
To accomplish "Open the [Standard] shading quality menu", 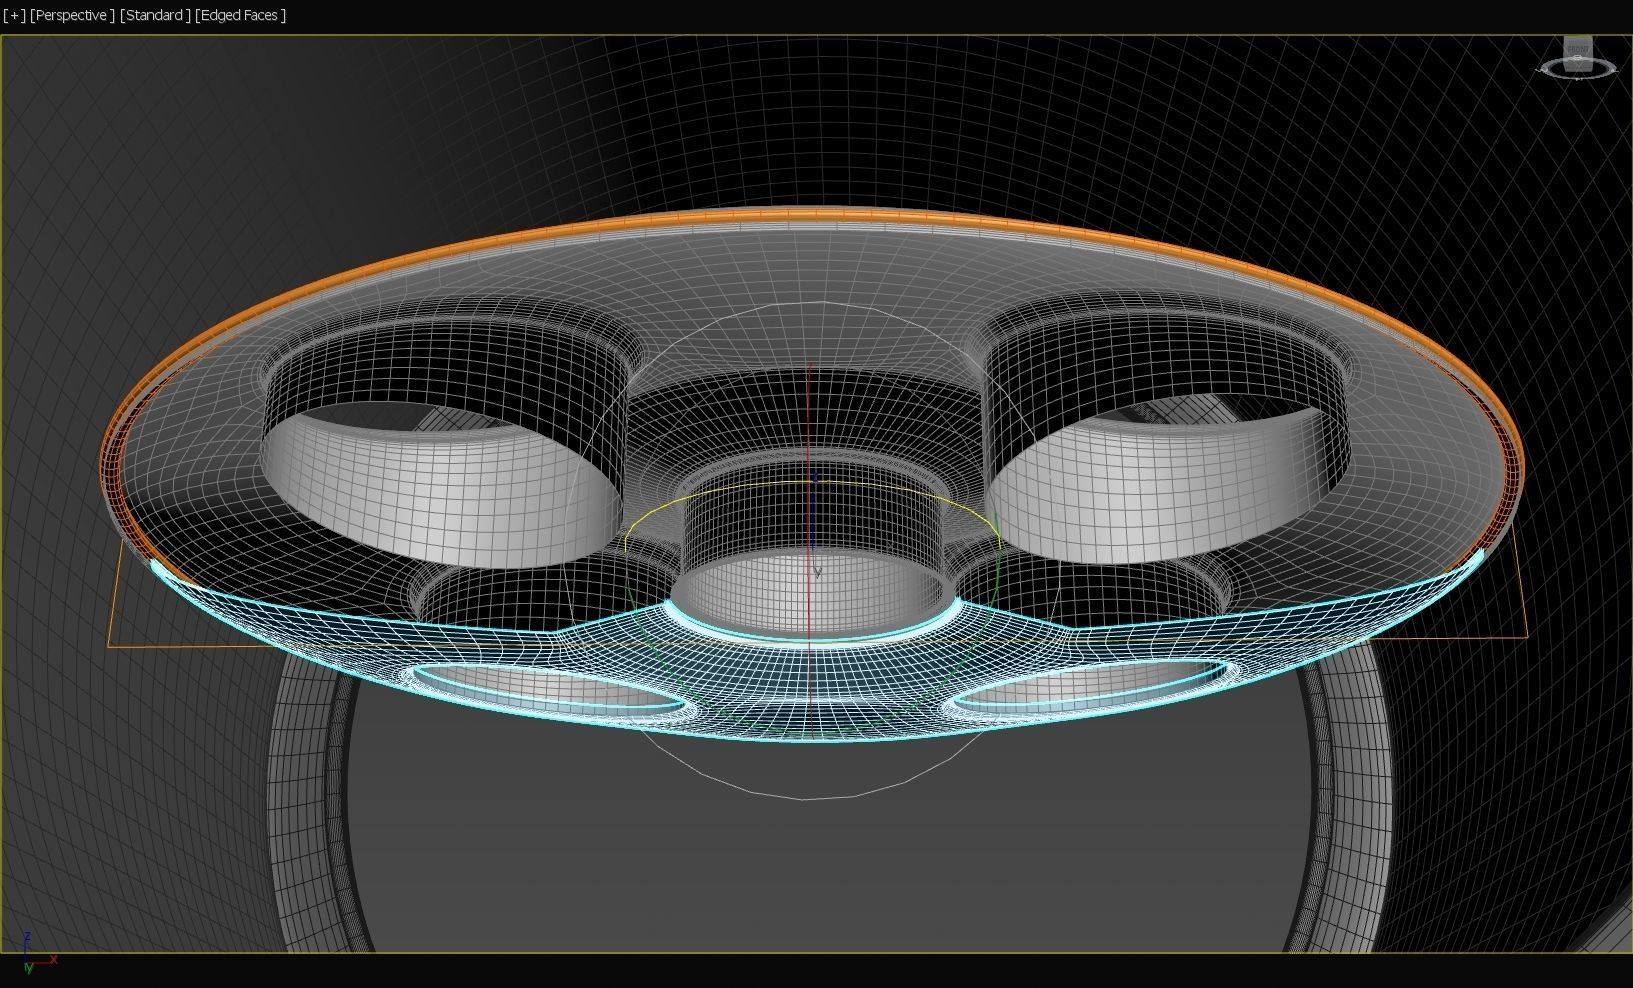I will pyautogui.click(x=155, y=15).
